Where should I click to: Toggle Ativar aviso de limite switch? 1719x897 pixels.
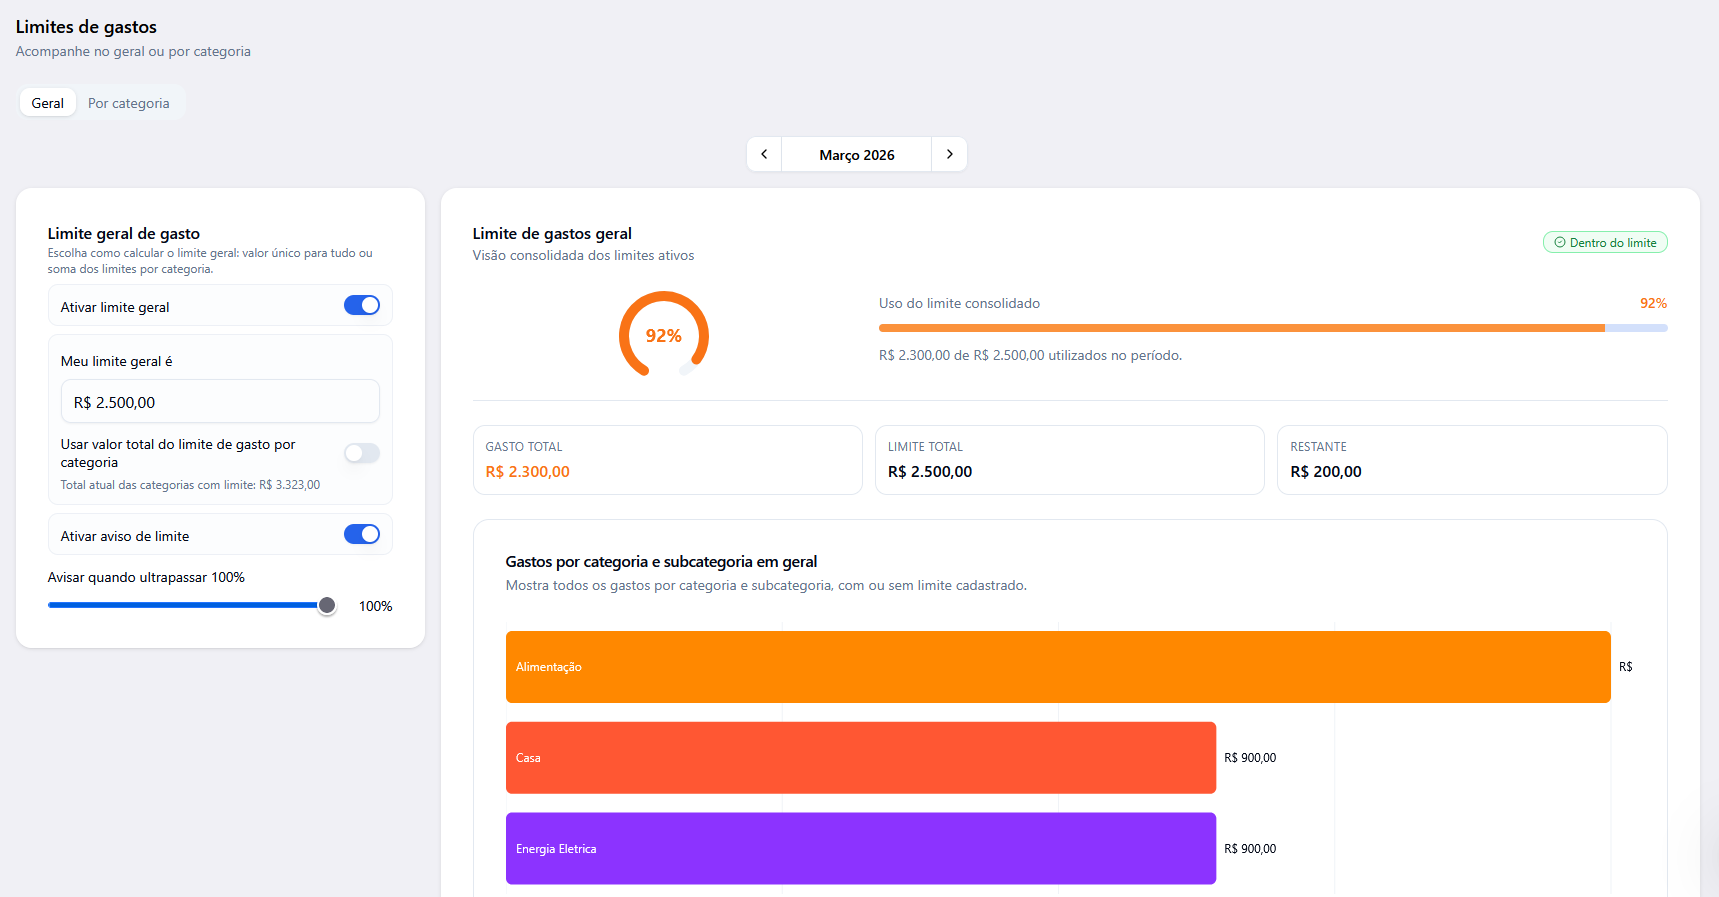(x=362, y=534)
